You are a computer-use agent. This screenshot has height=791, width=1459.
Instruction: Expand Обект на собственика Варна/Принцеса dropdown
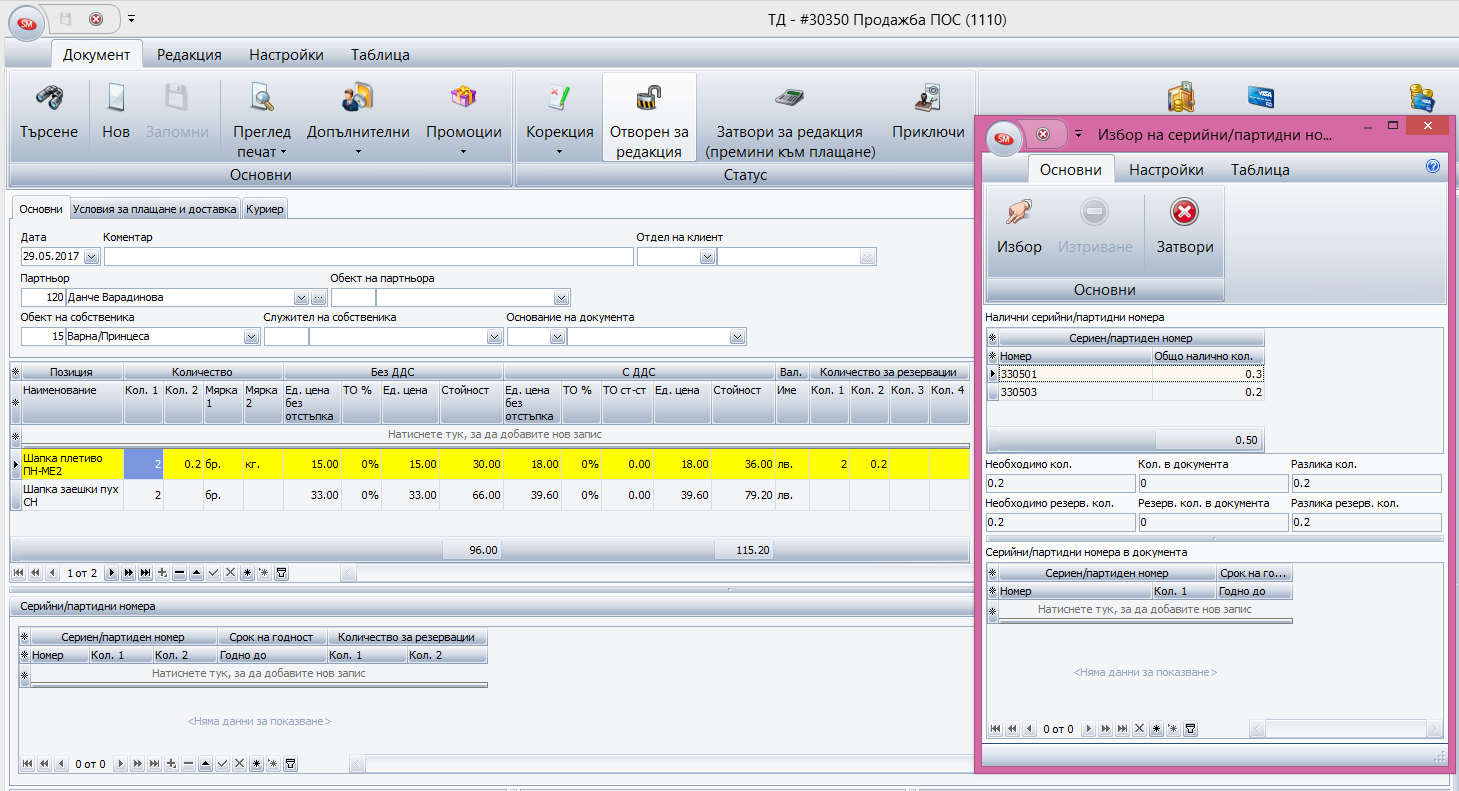(x=254, y=337)
